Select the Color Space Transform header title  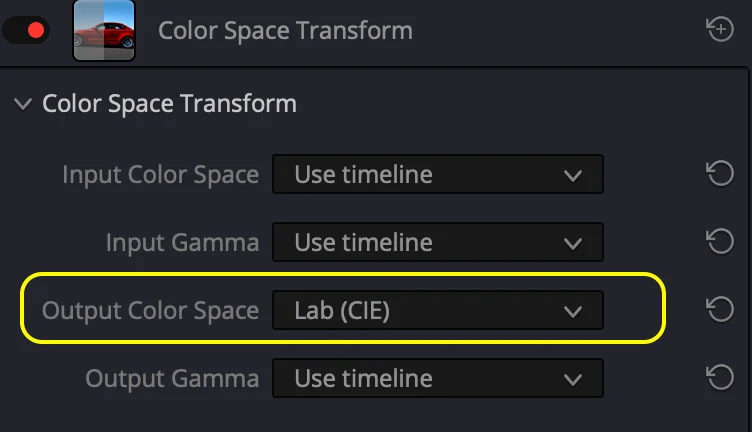pyautogui.click(x=285, y=31)
